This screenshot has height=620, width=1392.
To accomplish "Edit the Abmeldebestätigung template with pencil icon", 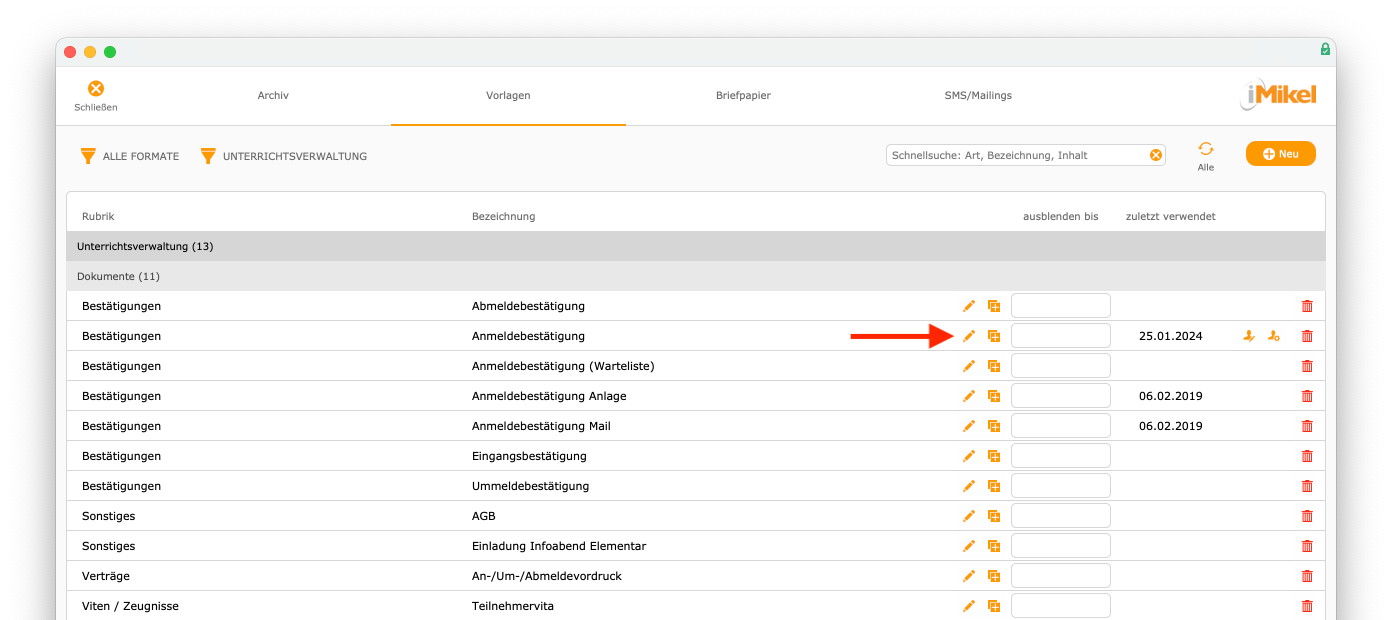I will tap(969, 306).
